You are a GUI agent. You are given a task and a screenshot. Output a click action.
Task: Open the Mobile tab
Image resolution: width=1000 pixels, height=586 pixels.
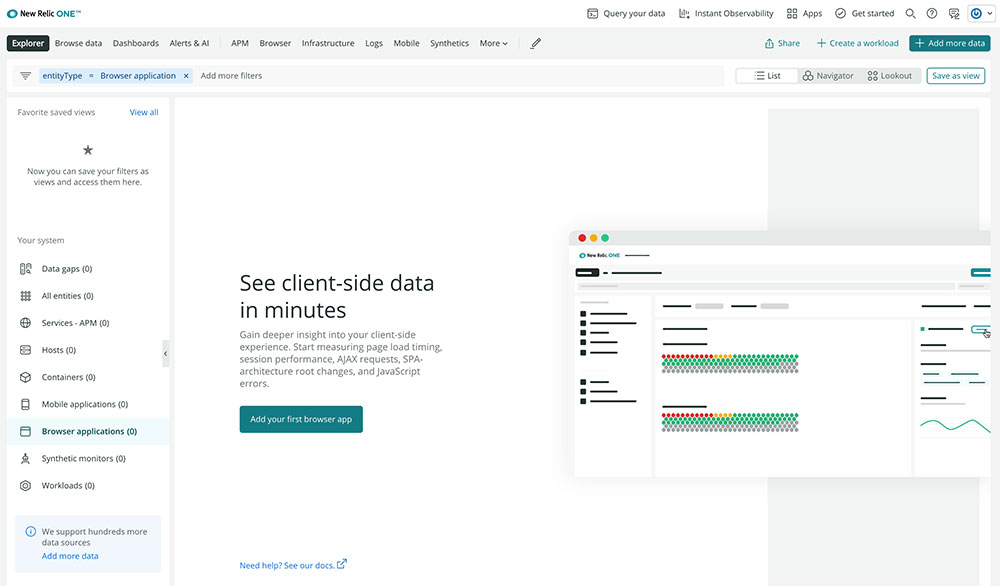(x=406, y=43)
